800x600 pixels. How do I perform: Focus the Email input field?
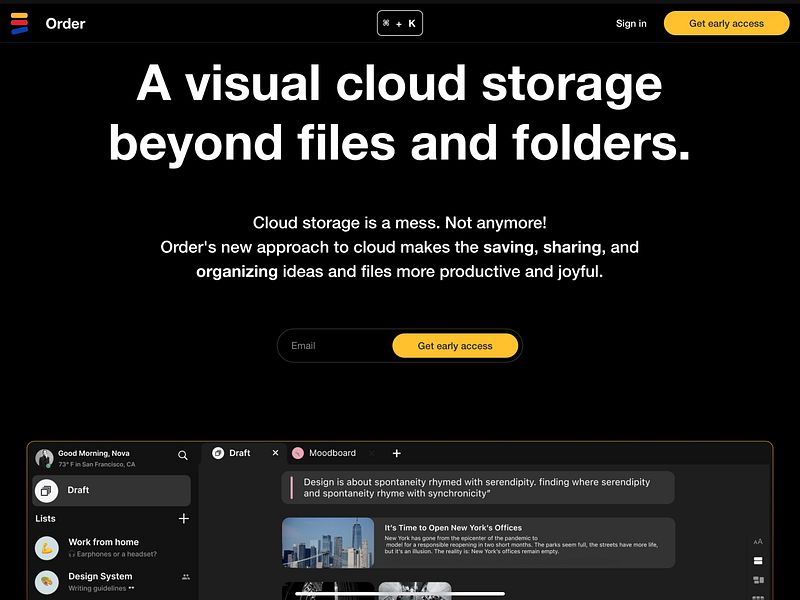coord(337,346)
